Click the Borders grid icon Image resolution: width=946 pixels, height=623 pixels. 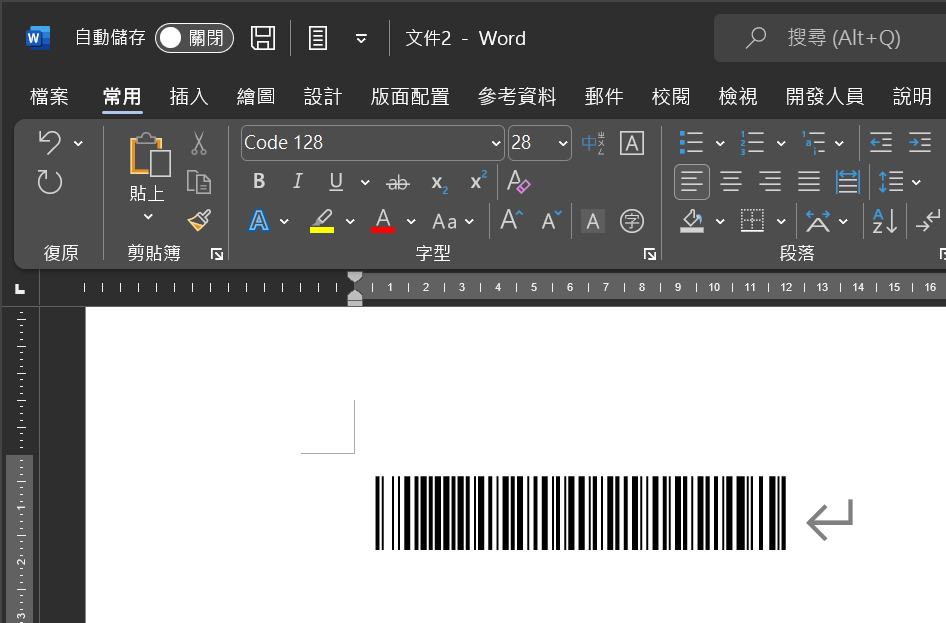(x=752, y=221)
